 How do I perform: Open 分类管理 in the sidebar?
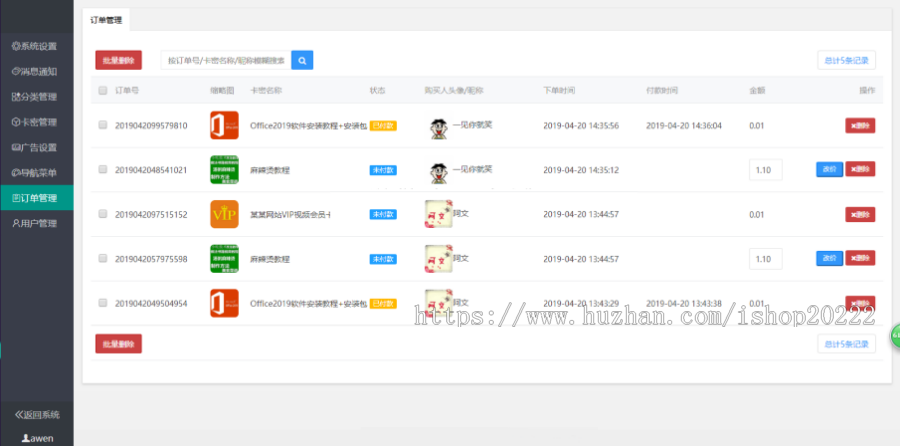[x=37, y=97]
